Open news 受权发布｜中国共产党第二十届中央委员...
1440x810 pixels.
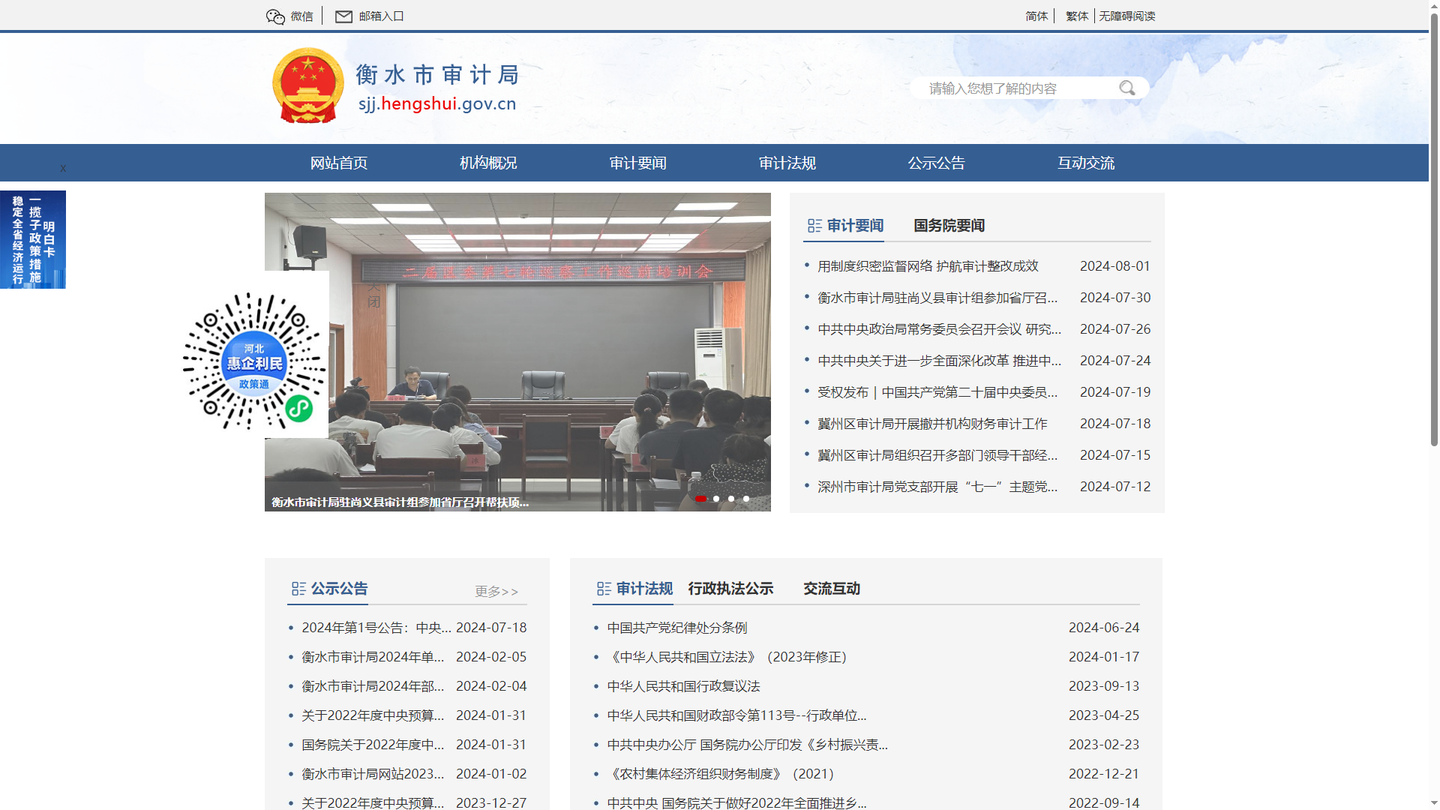click(x=937, y=392)
